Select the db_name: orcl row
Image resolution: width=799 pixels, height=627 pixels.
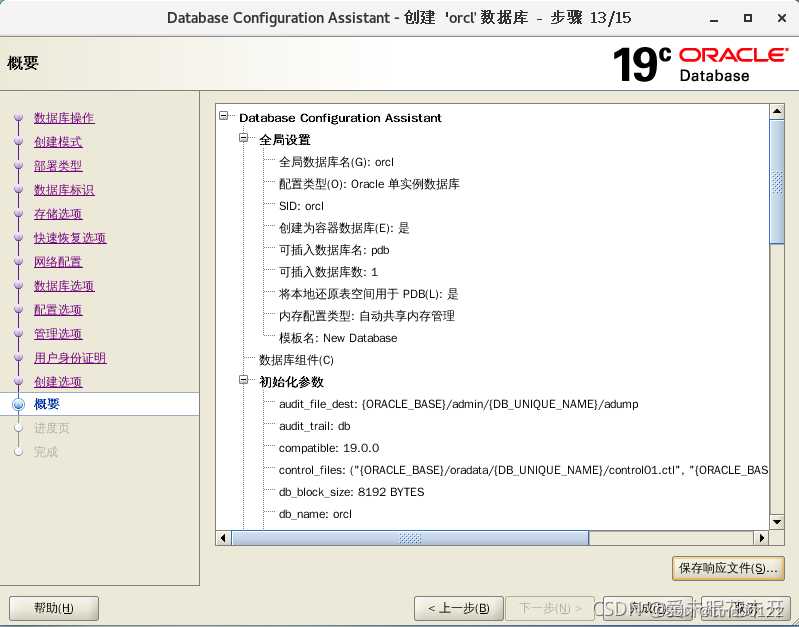coord(315,514)
